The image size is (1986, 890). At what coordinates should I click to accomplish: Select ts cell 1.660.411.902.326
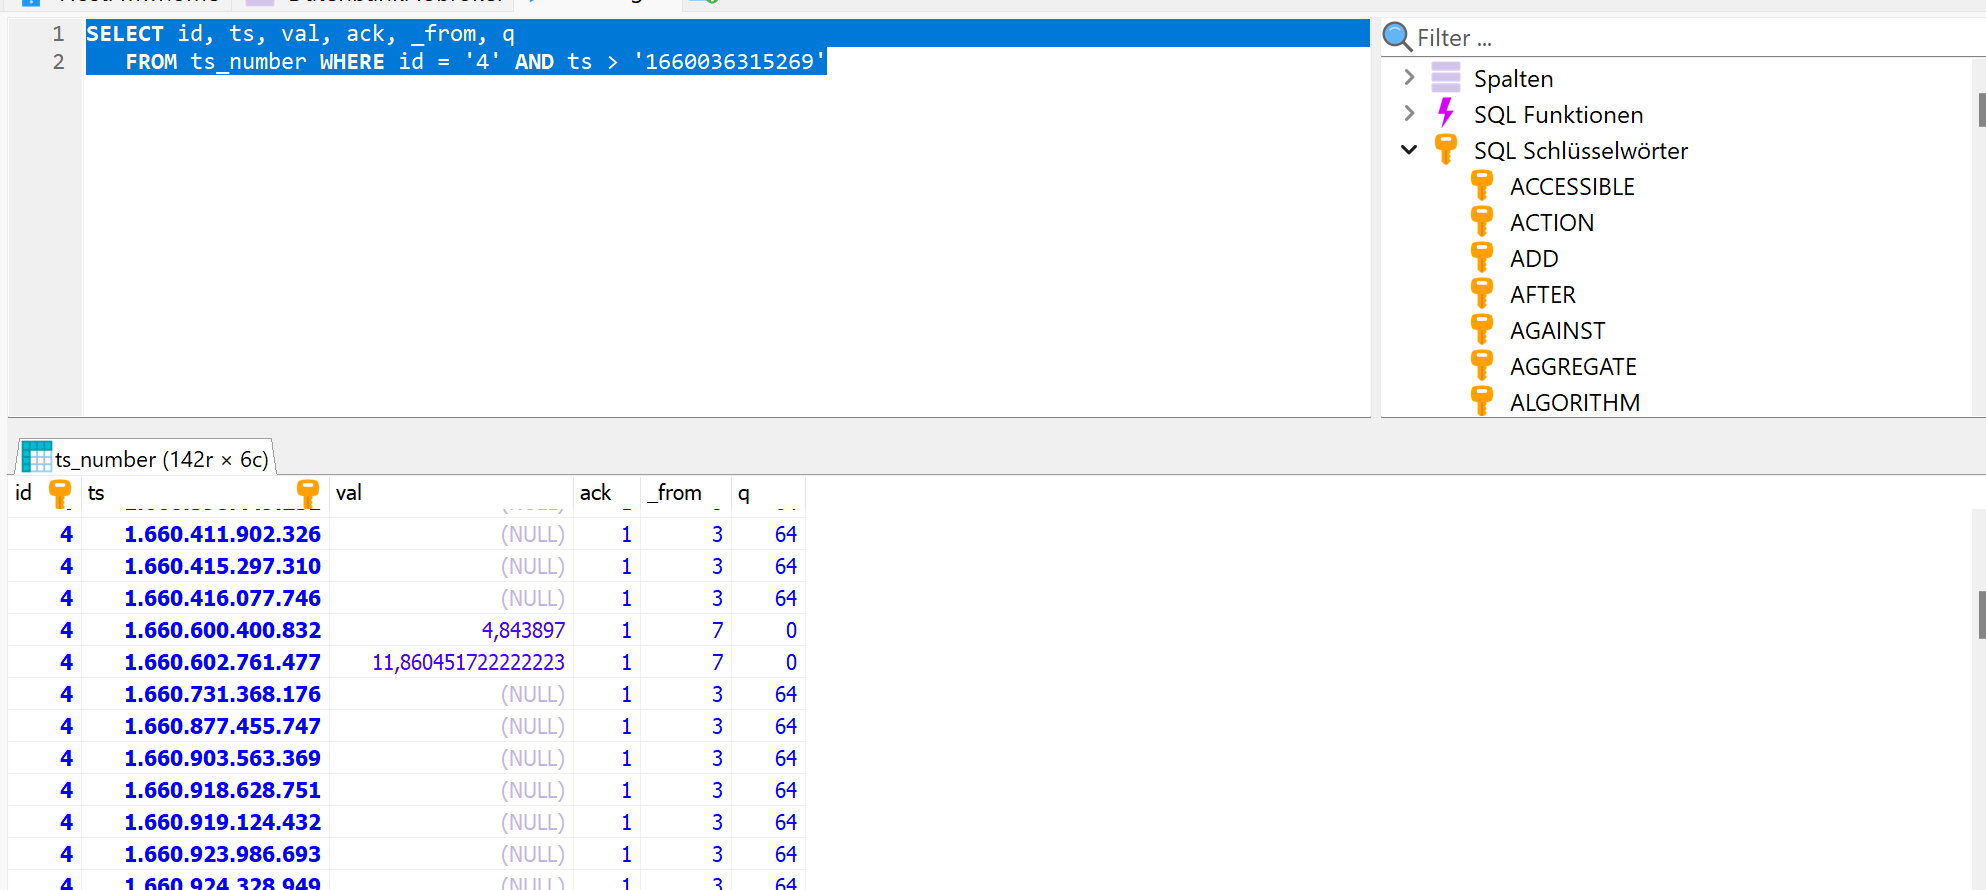[x=205, y=534]
